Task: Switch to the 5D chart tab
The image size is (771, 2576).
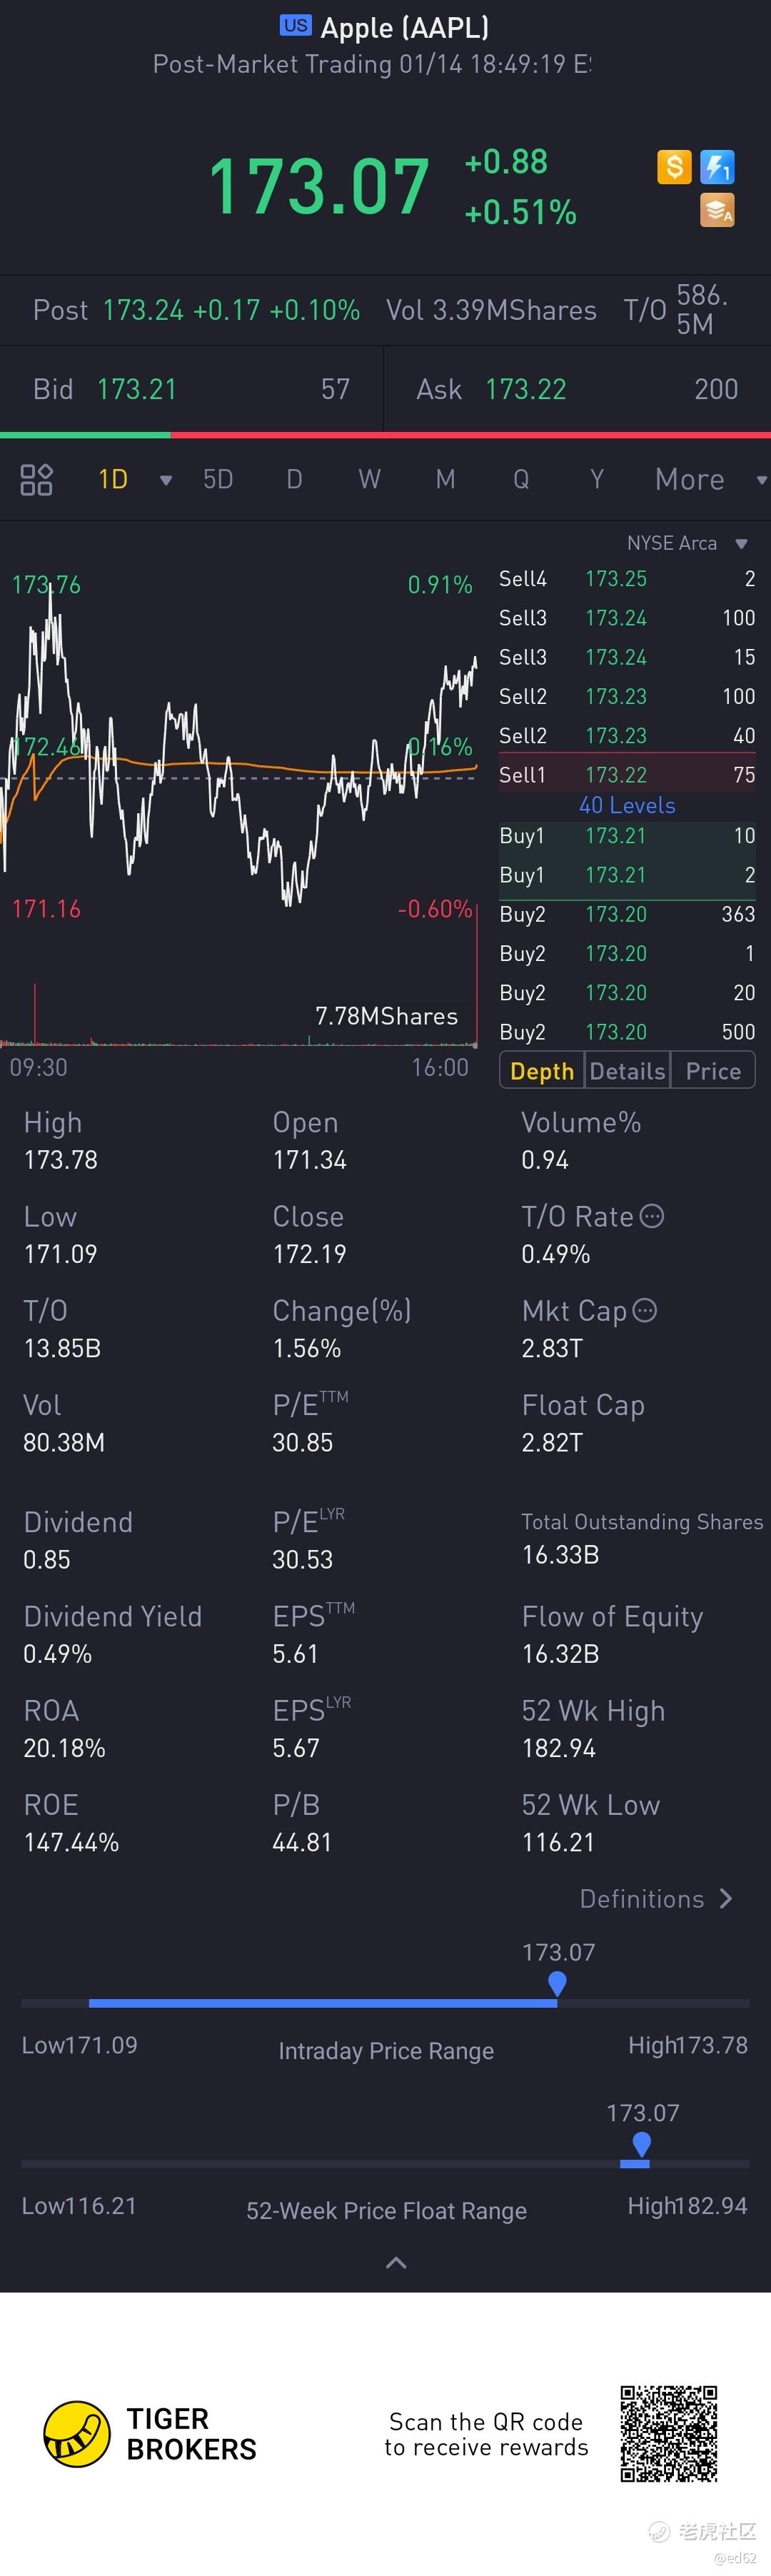Action: click(x=218, y=480)
